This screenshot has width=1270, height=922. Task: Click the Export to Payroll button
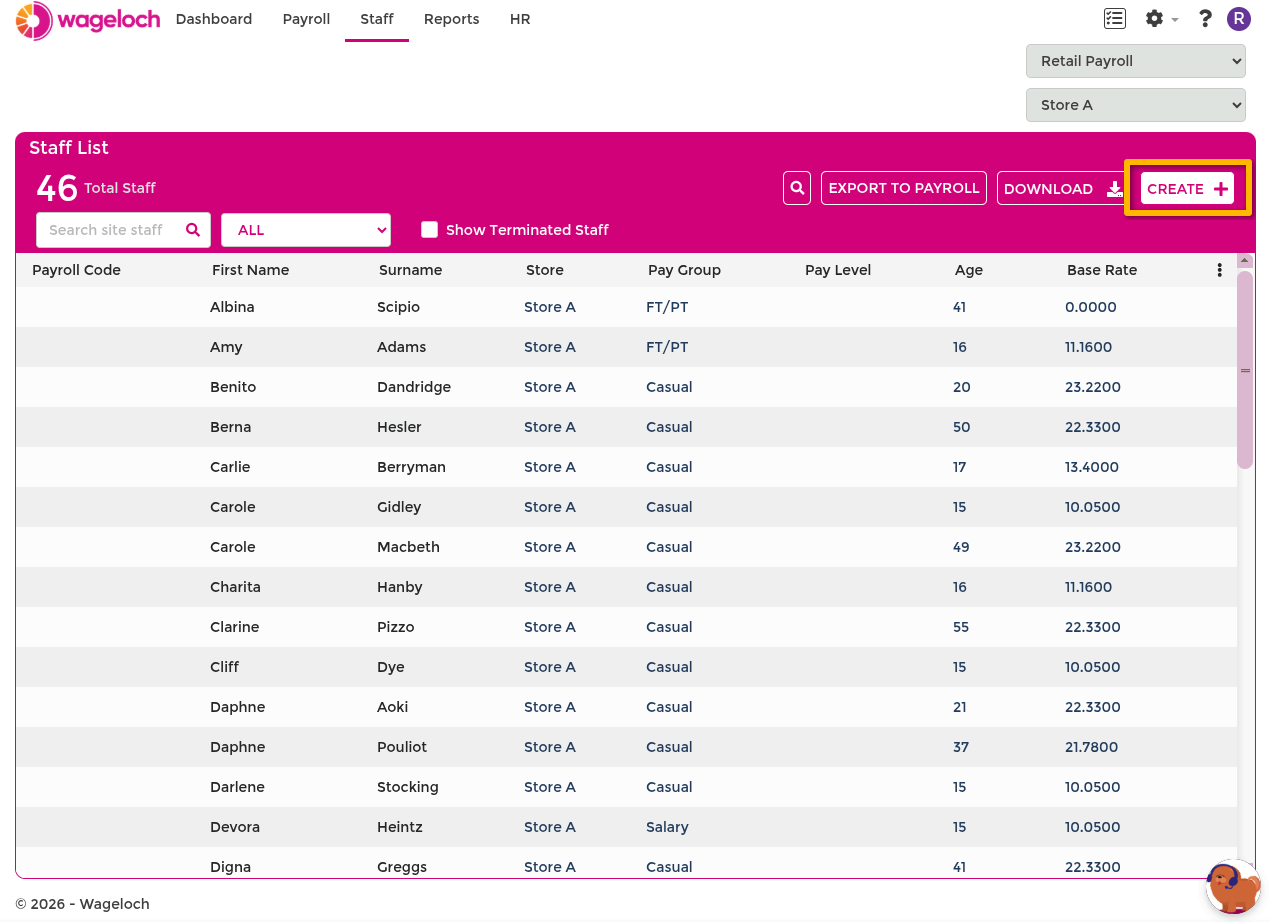904,188
